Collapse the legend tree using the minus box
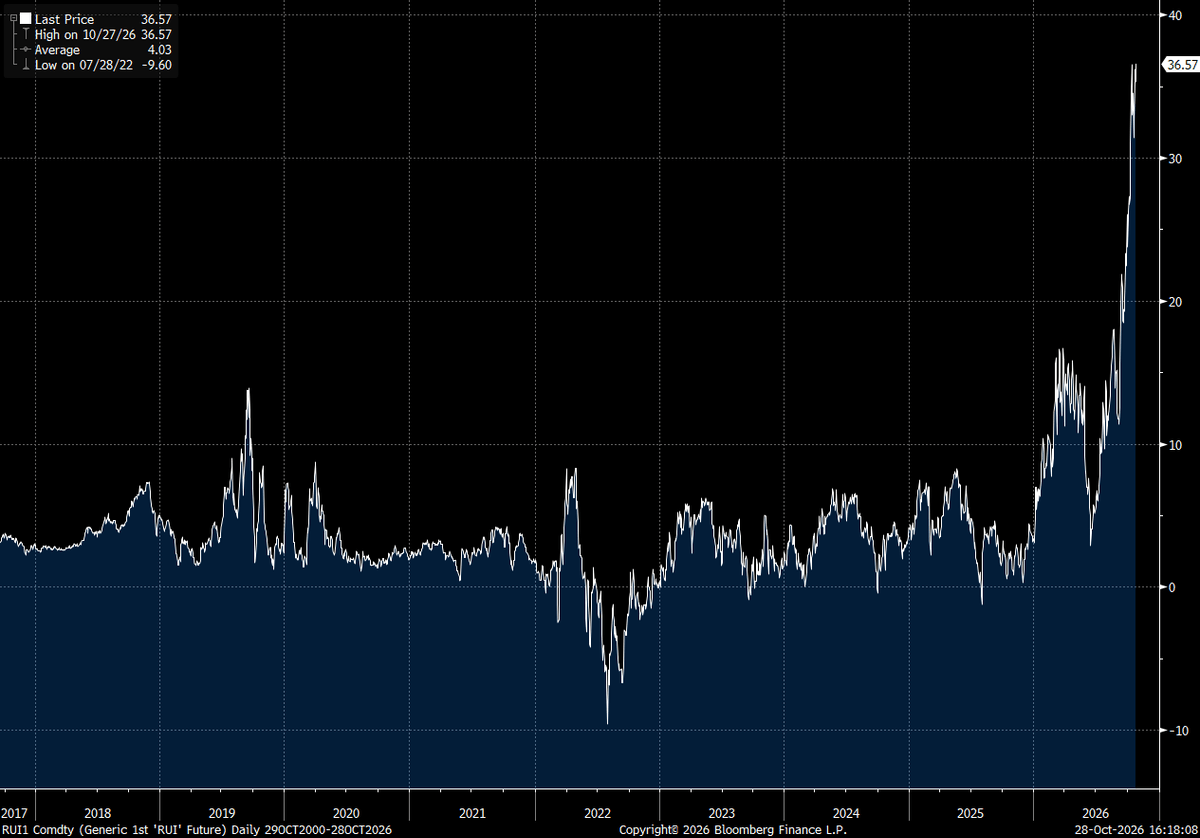 (x=12, y=19)
